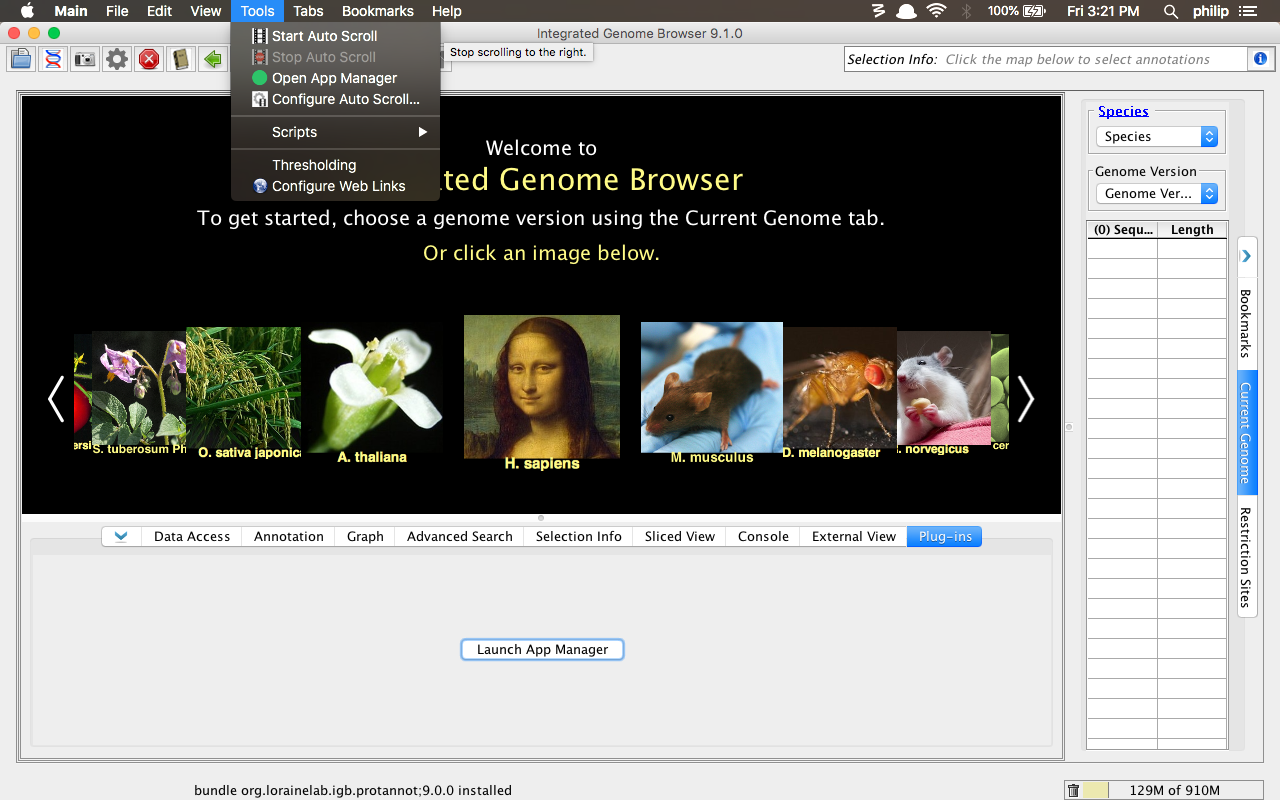Viewport: 1280px width, 800px height.
Task: Open the vertical Bookmarks side tab
Action: pyautogui.click(x=1246, y=324)
